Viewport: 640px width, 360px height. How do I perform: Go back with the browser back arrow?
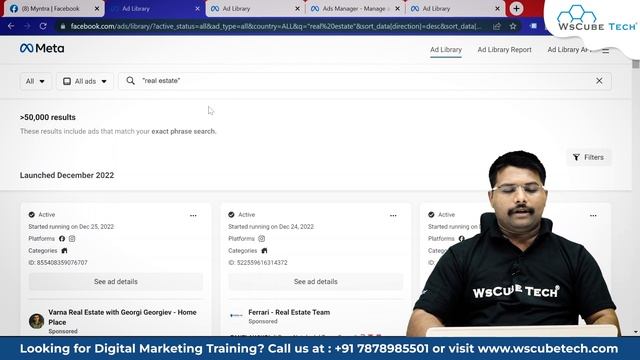pos(11,26)
